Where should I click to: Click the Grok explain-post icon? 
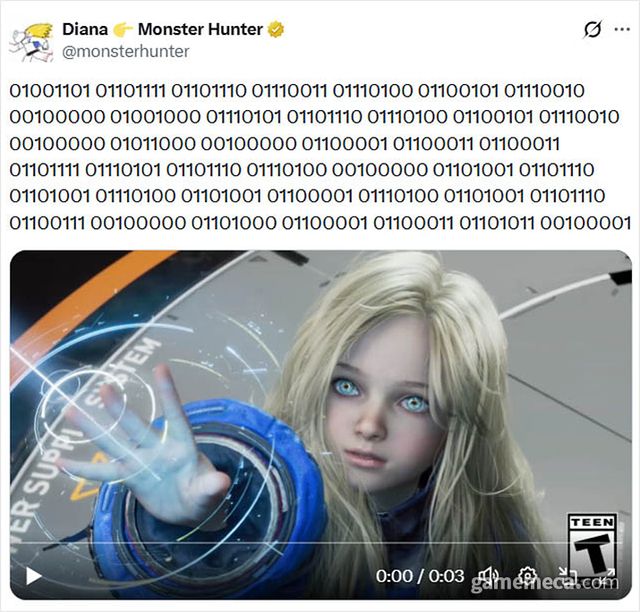[x=593, y=29]
